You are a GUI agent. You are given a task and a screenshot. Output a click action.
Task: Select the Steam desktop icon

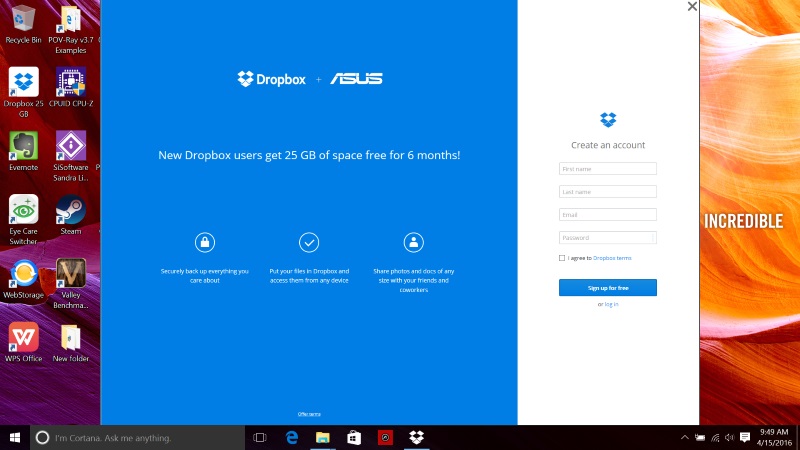[71, 215]
